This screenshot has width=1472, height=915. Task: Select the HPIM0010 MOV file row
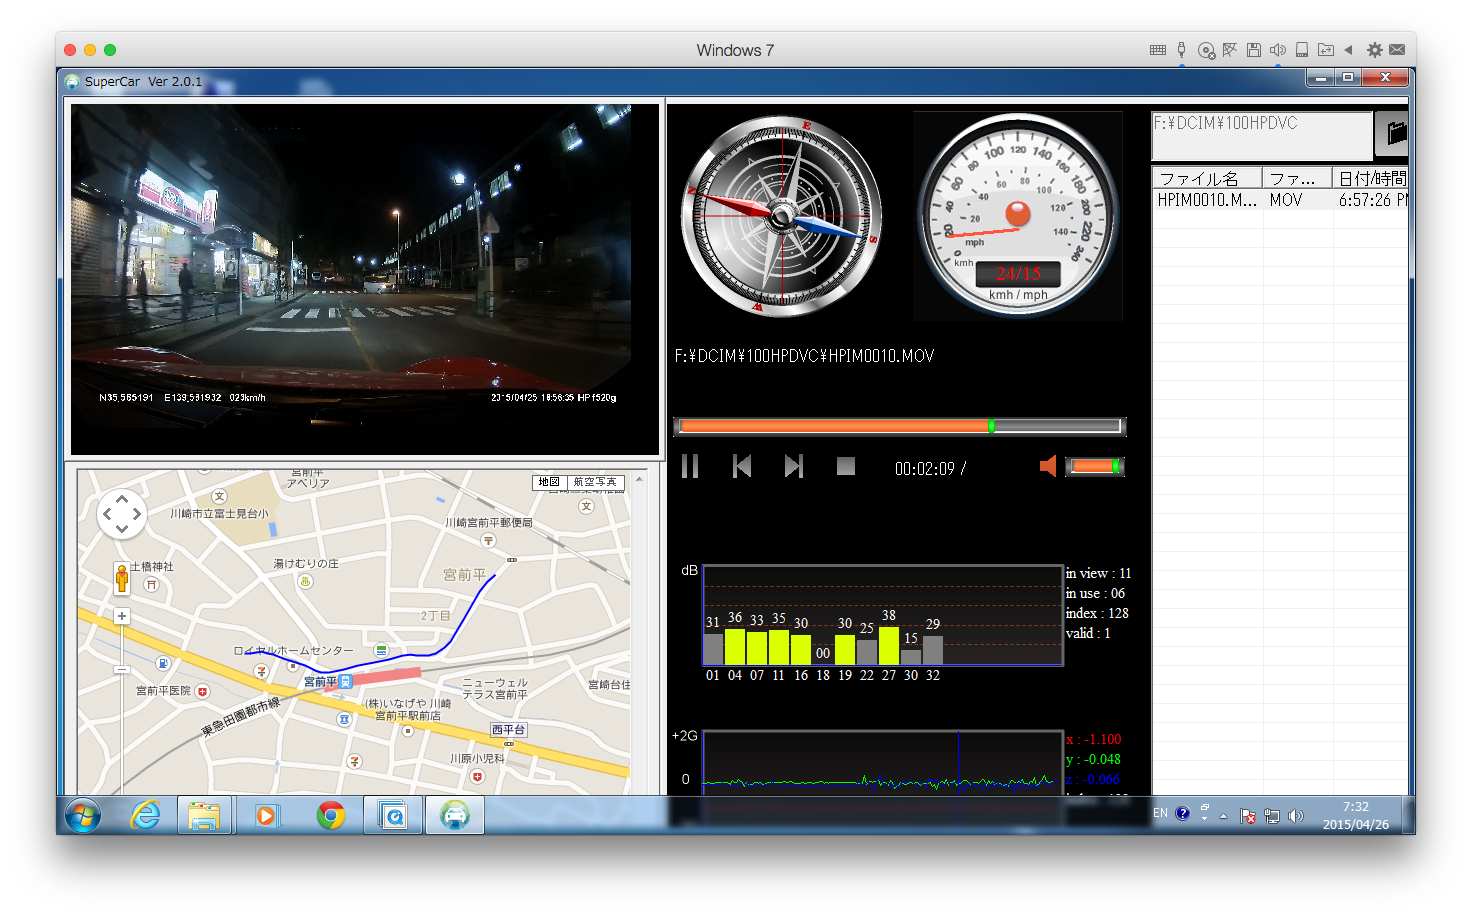tap(1207, 200)
